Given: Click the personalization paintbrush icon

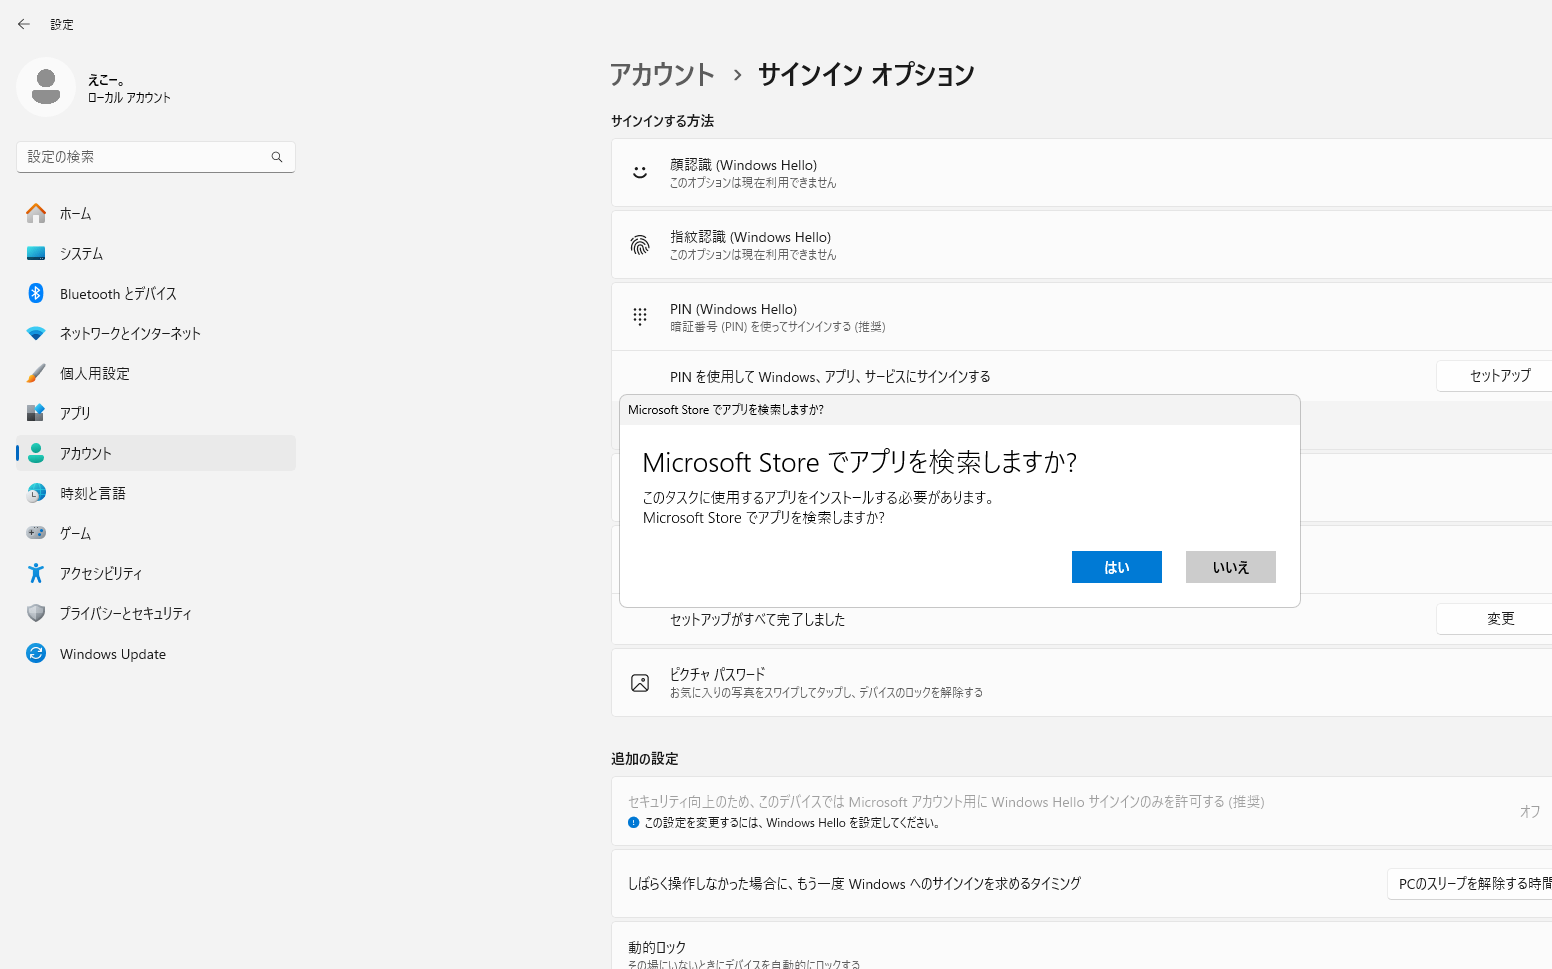Looking at the screenshot, I should tap(36, 373).
